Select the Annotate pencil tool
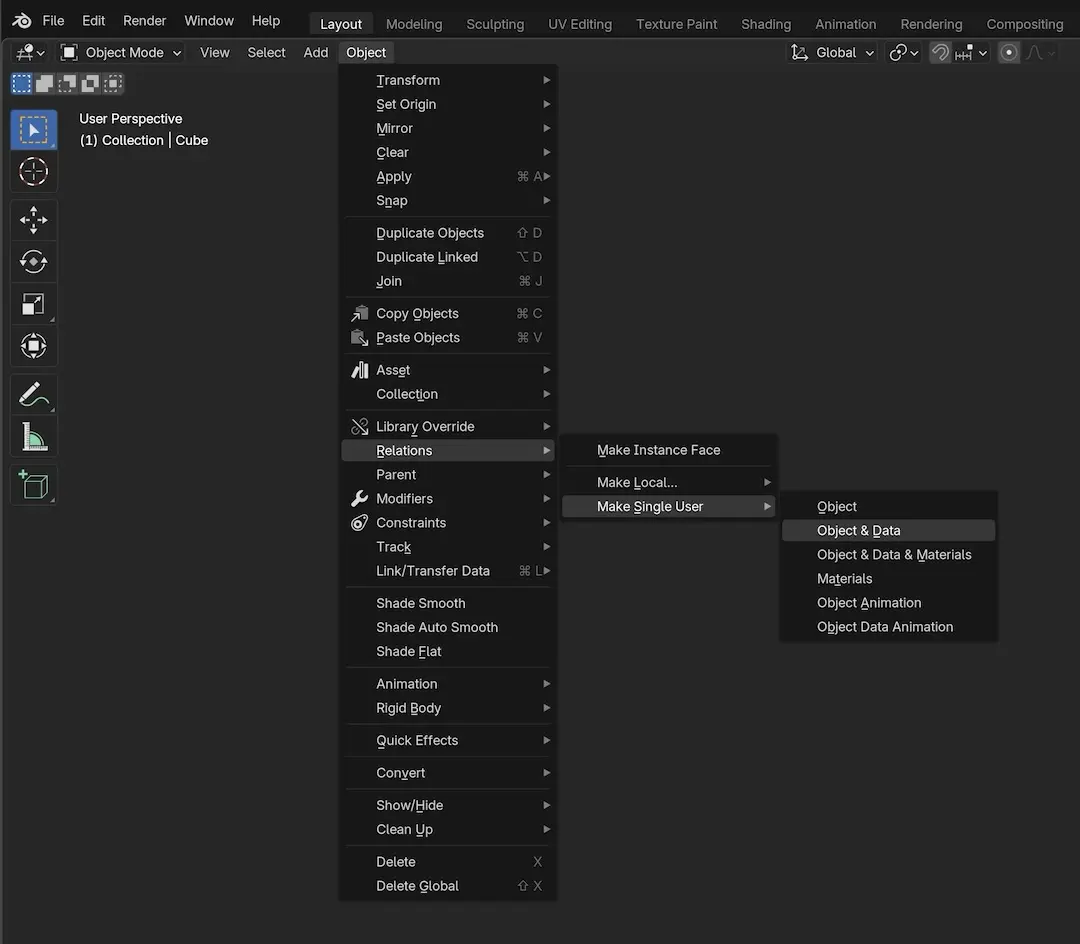Viewport: 1080px width, 944px height. pos(34,395)
